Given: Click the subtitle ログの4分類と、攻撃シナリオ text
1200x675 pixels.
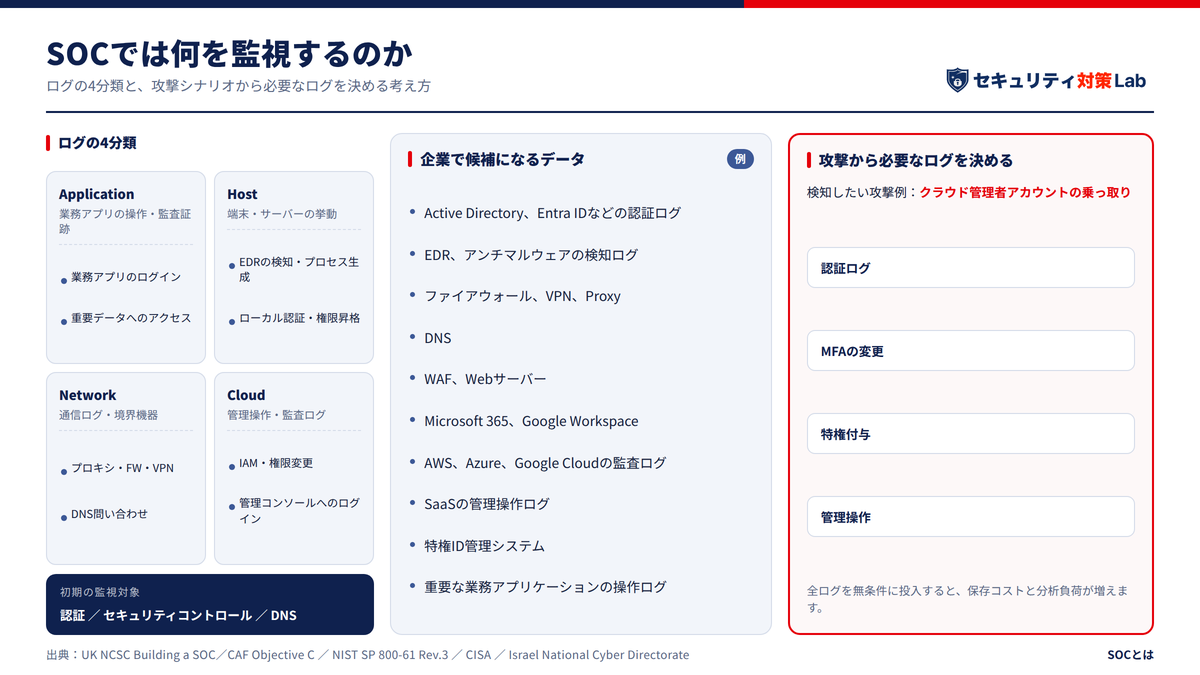Looking at the screenshot, I should click(x=238, y=86).
